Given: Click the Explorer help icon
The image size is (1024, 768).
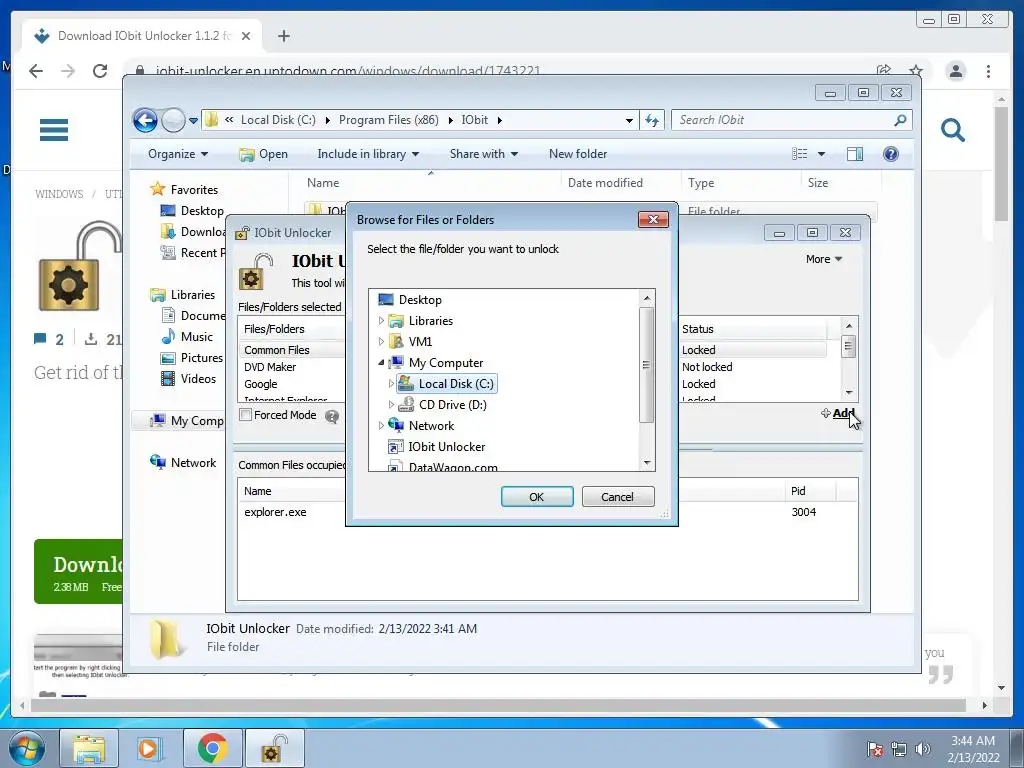Looking at the screenshot, I should [891, 154].
